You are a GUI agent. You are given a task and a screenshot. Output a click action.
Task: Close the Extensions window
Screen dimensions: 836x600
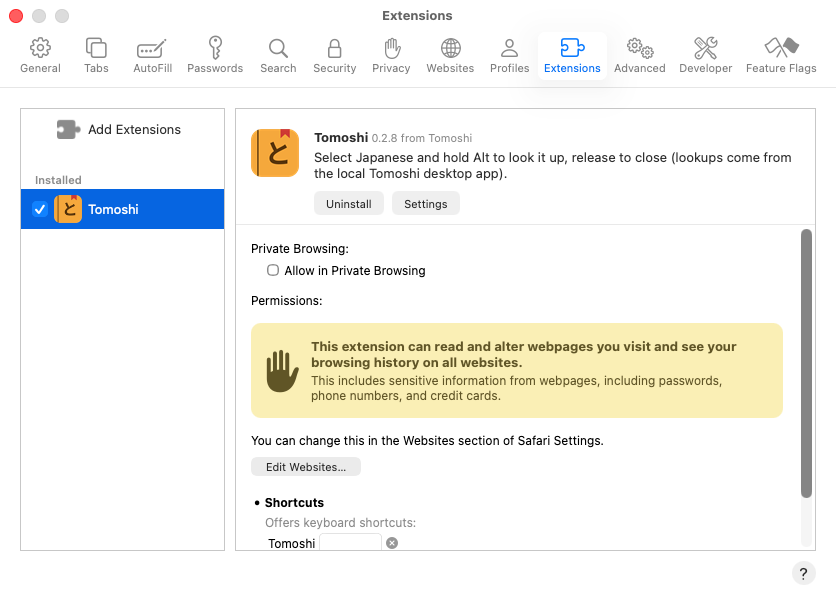click(16, 16)
